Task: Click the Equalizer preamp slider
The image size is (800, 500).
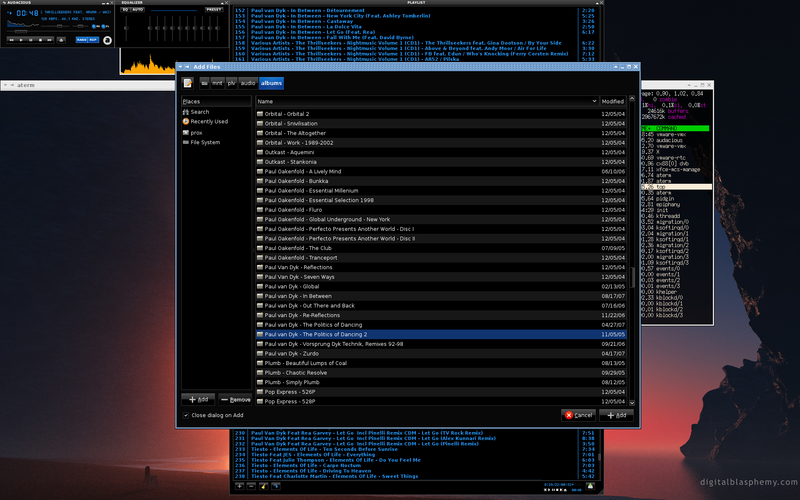Action: point(126,29)
